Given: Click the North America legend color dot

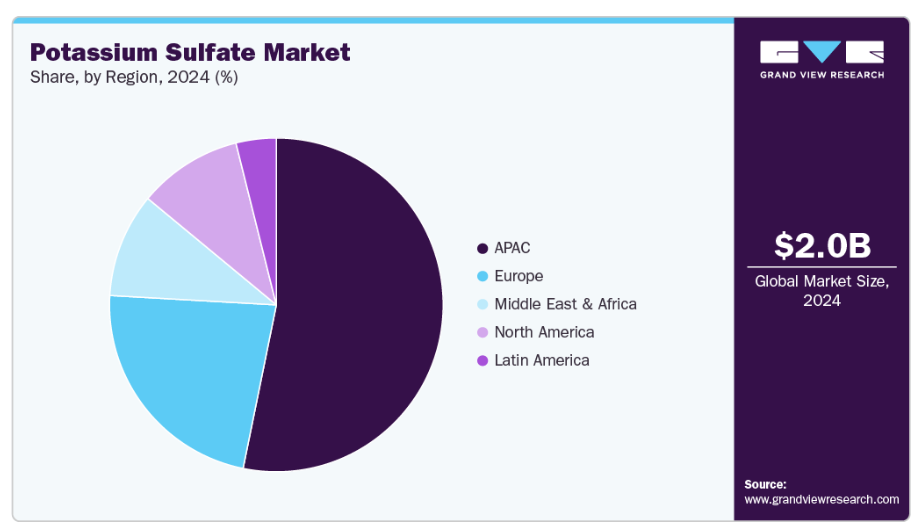Looking at the screenshot, I should (x=483, y=332).
